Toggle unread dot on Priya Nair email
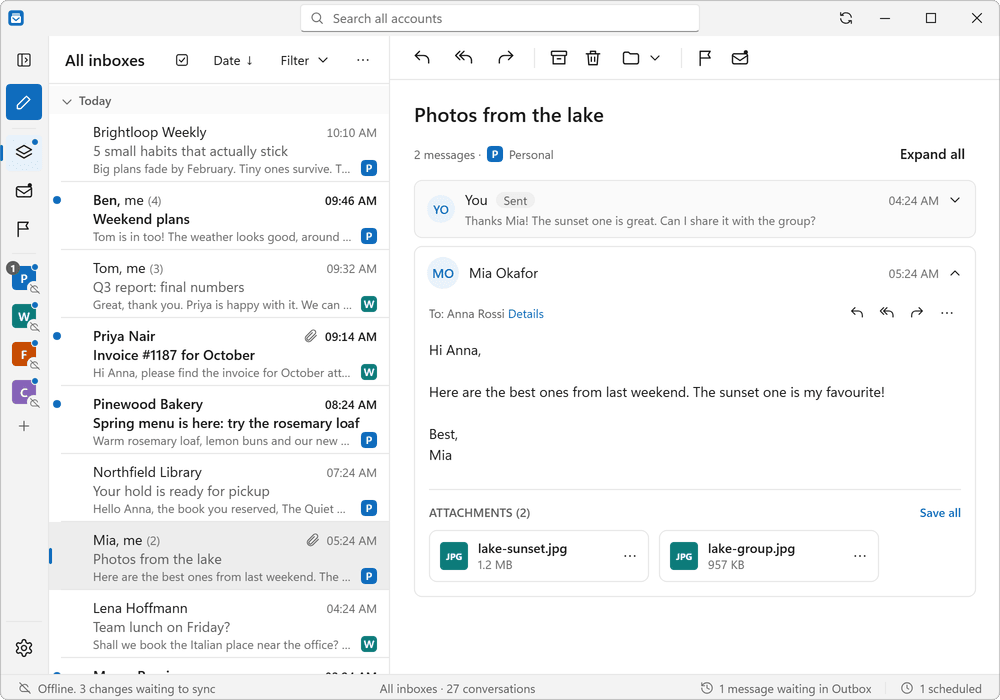1000x700 pixels. pos(57,336)
